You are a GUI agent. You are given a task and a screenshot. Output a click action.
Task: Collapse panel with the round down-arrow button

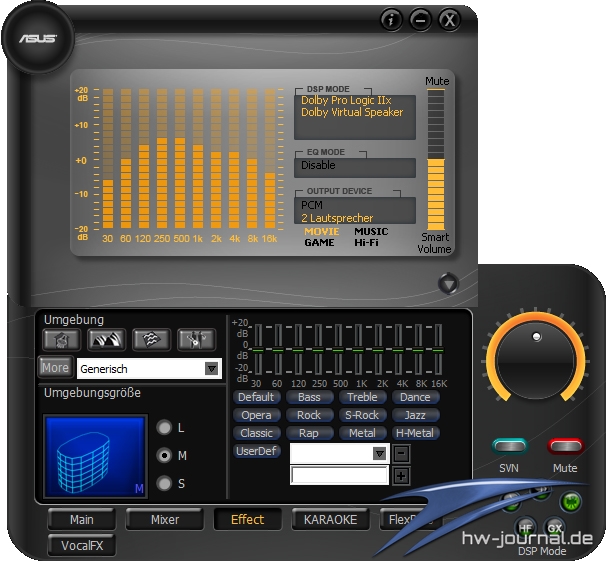[448, 284]
